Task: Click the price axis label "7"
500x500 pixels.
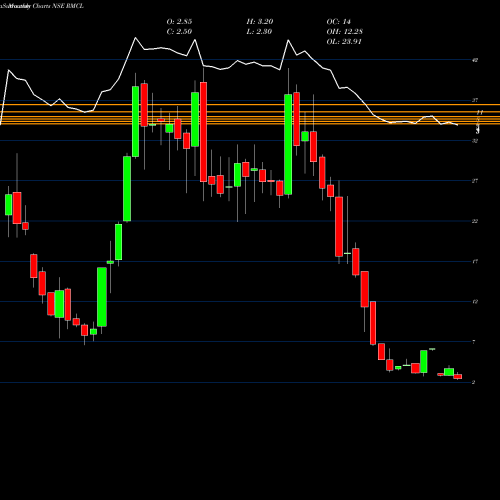Action: 474,342
